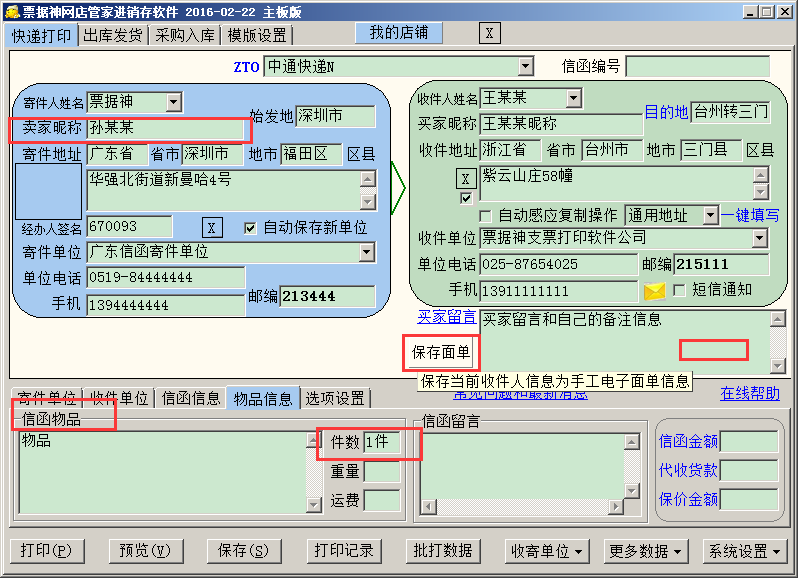Switch to 快递打印 tab
Screen dimensions: 798x578
(42, 36)
